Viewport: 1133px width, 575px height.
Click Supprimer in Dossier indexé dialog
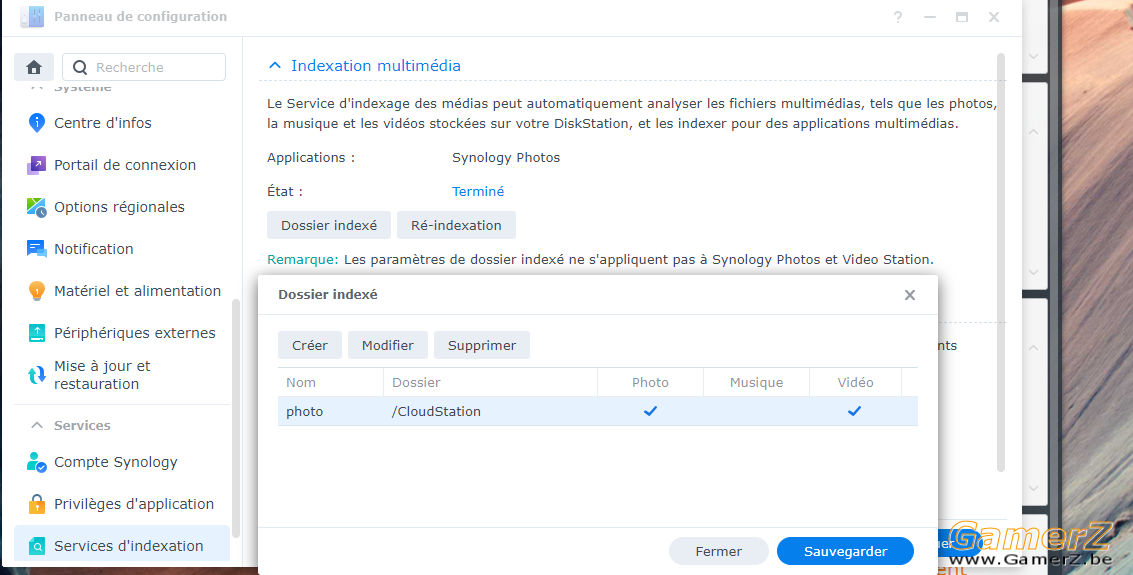coord(482,345)
